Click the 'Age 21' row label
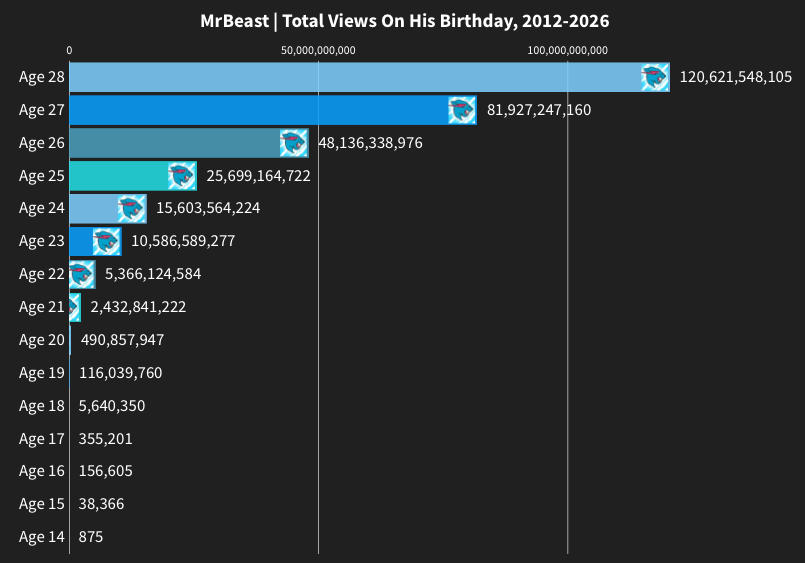The height and width of the screenshot is (563, 805). [42, 307]
